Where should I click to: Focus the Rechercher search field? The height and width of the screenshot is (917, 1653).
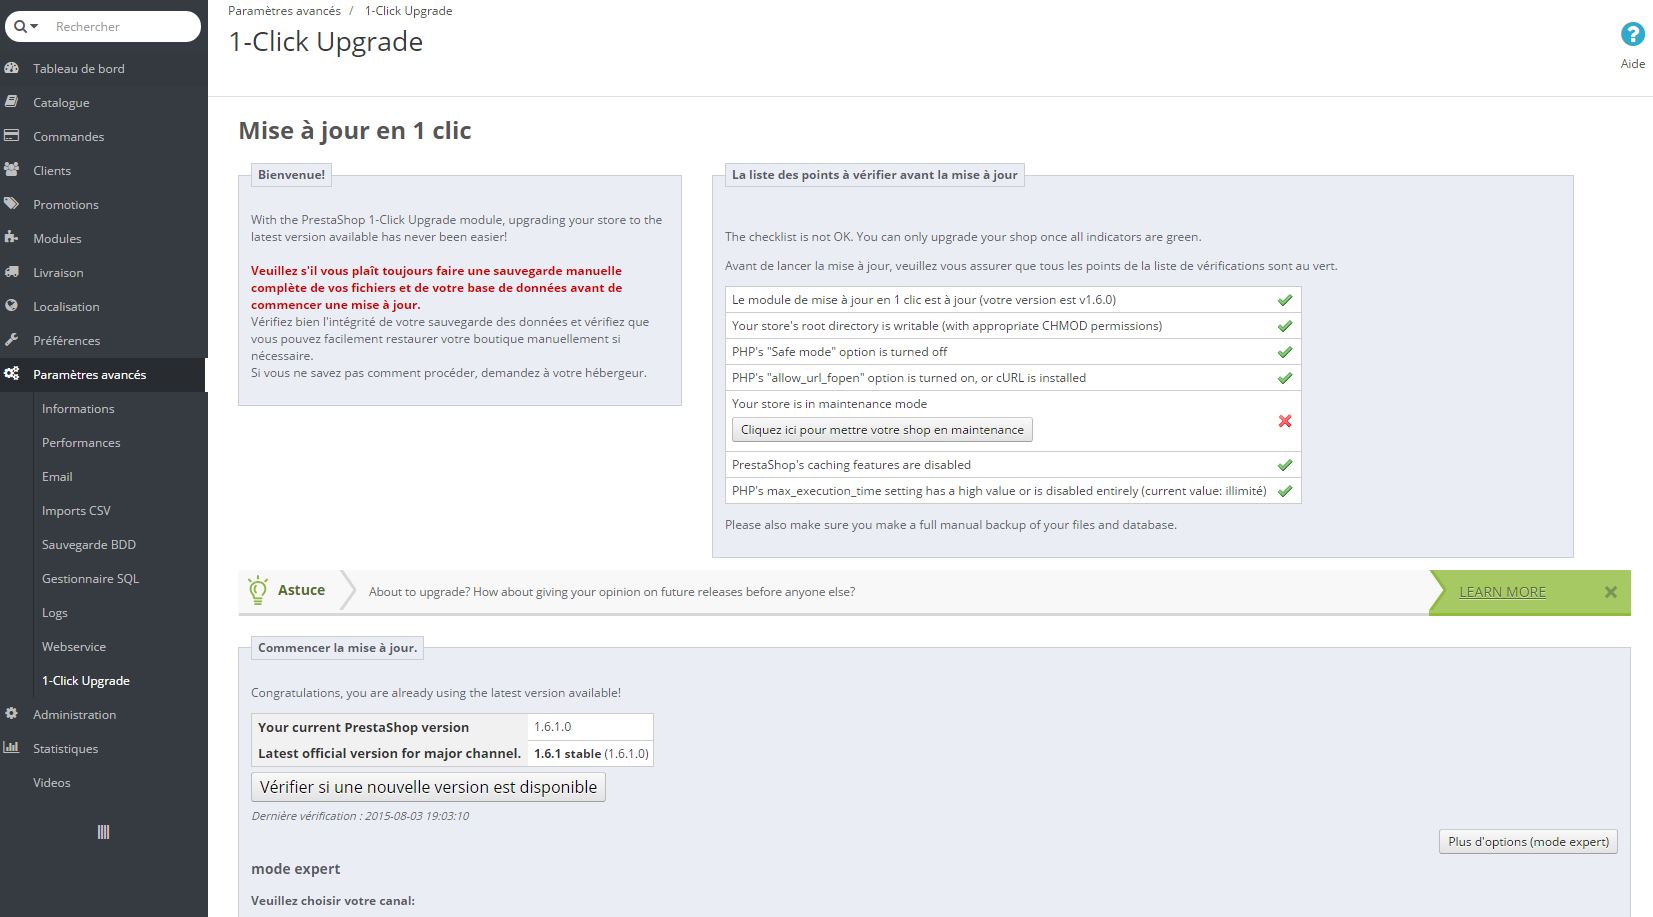tap(122, 27)
